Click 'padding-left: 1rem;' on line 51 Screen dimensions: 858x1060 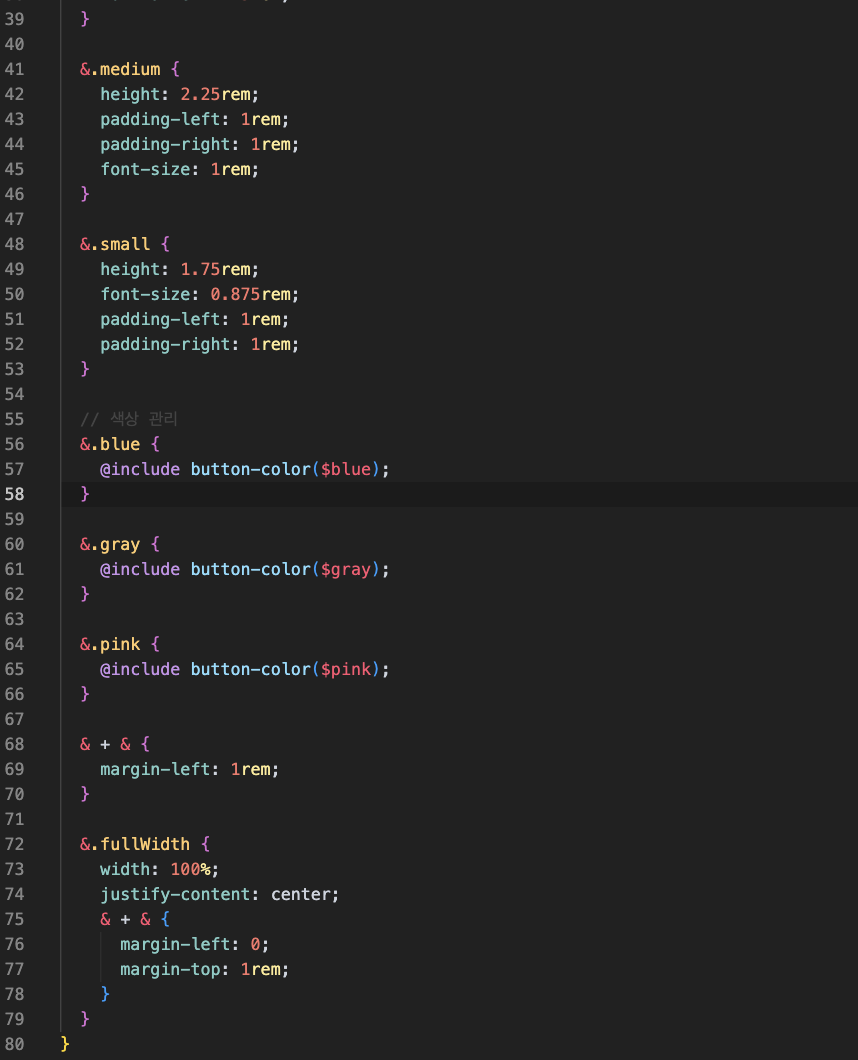tap(195, 319)
